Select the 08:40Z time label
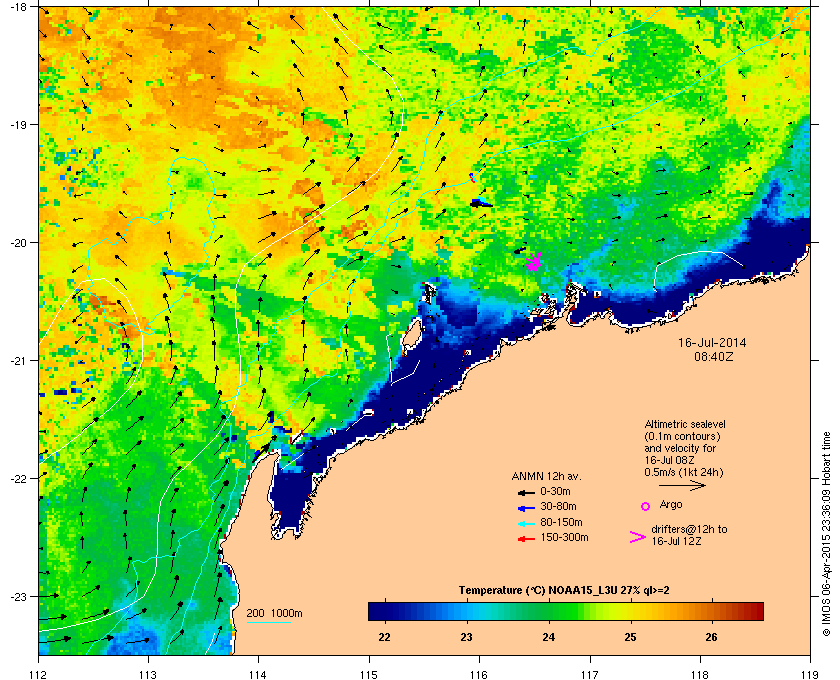The image size is (840, 680). point(714,356)
